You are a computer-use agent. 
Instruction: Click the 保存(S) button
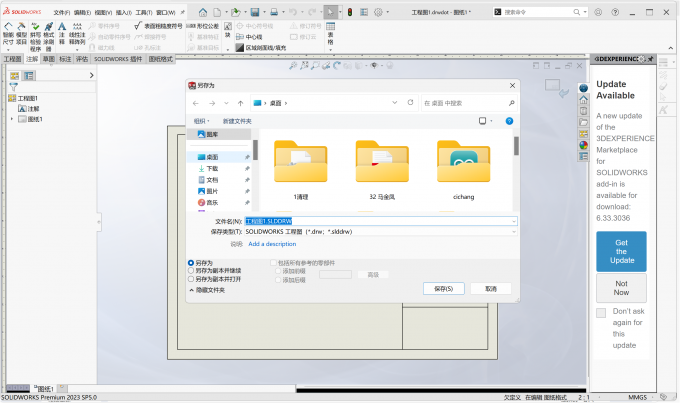(x=443, y=288)
